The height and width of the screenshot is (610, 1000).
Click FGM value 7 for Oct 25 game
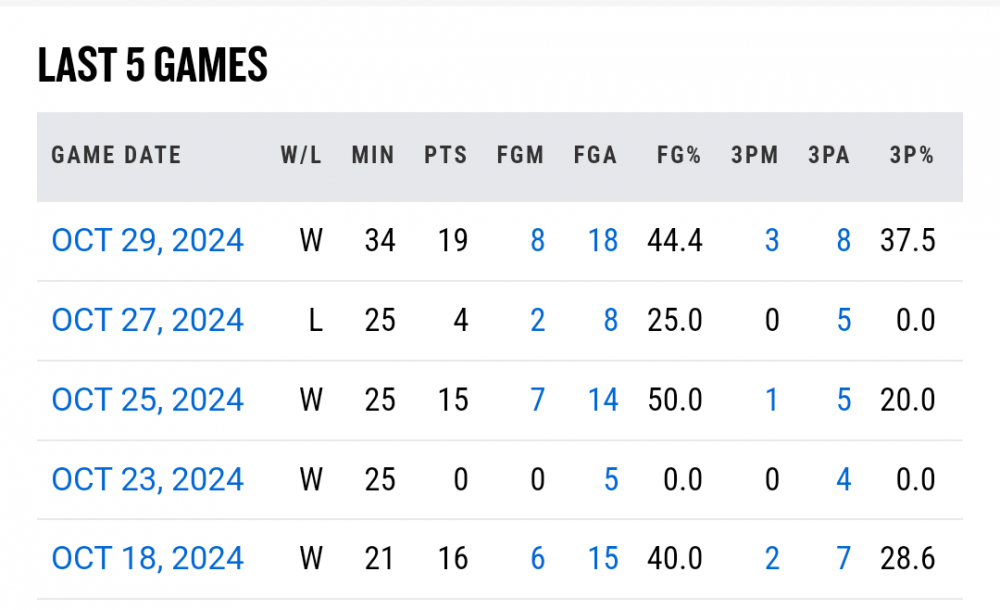point(537,400)
